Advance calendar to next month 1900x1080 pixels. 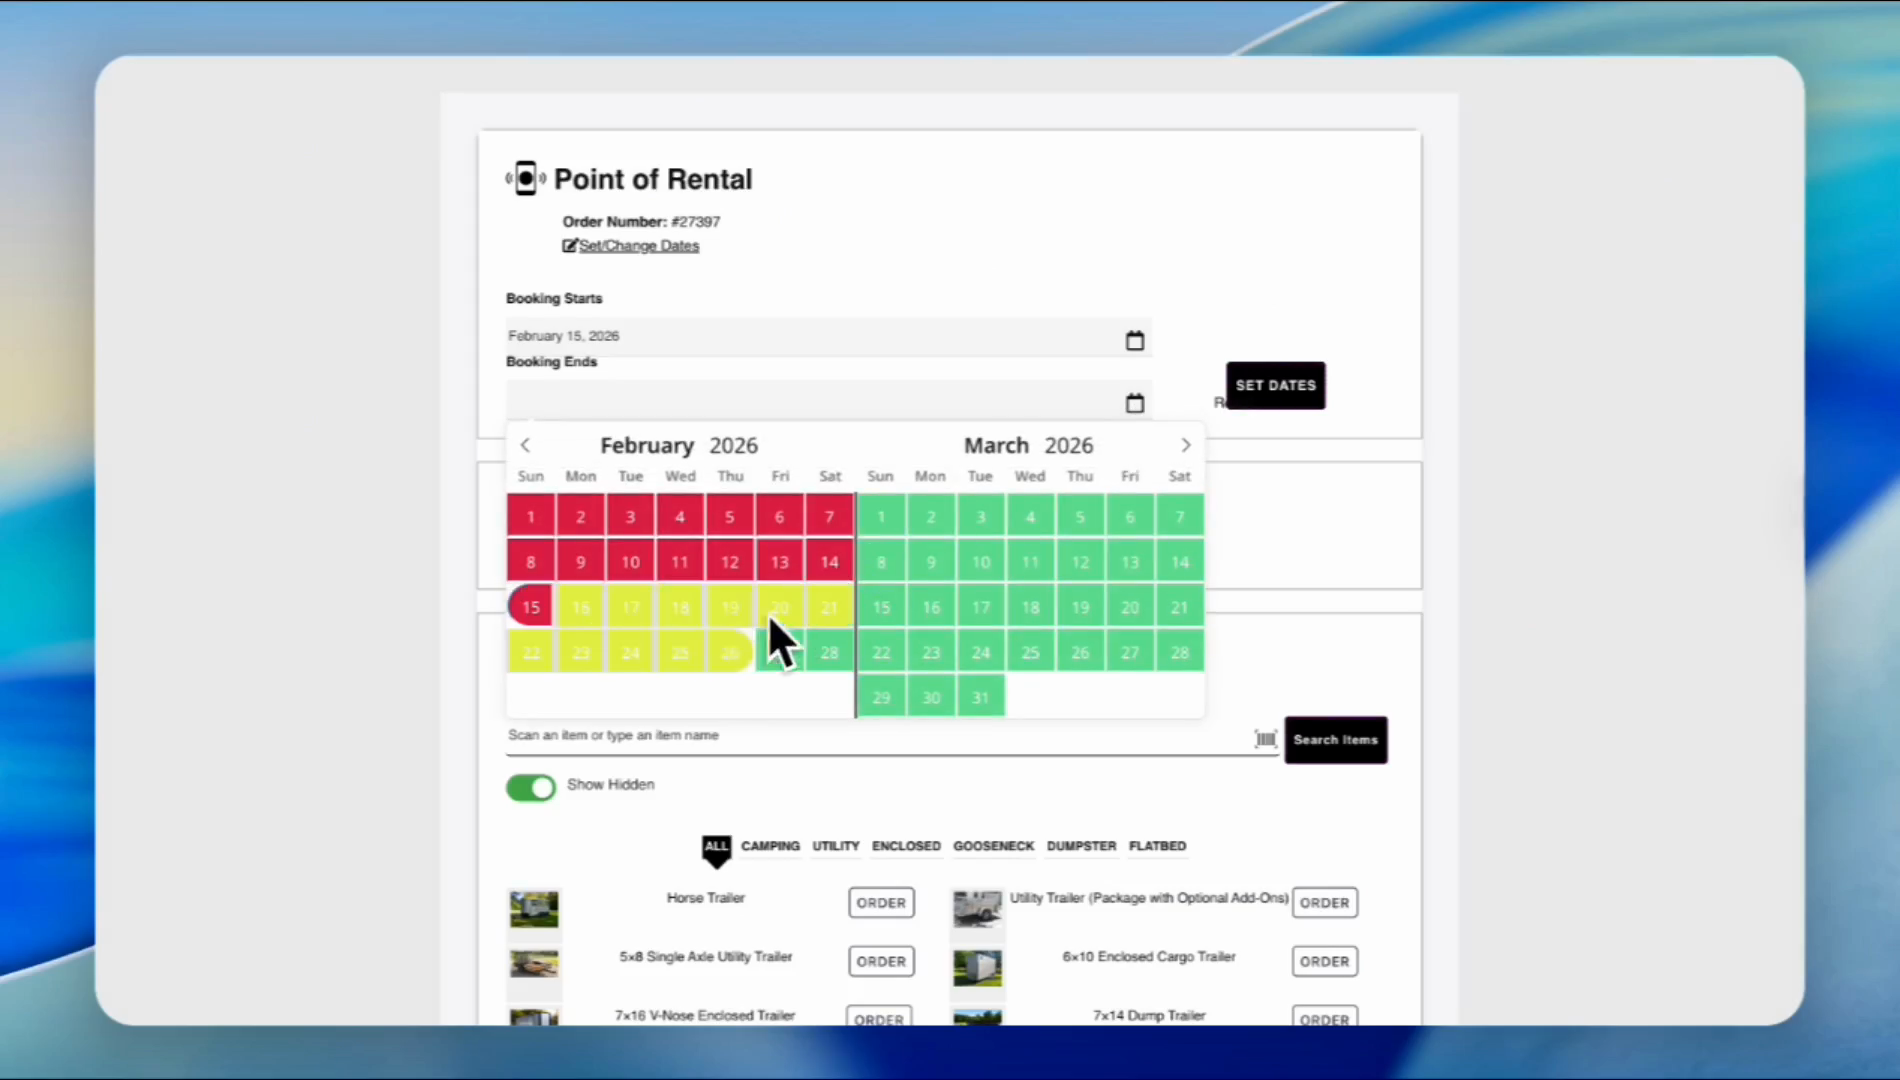tap(1186, 446)
